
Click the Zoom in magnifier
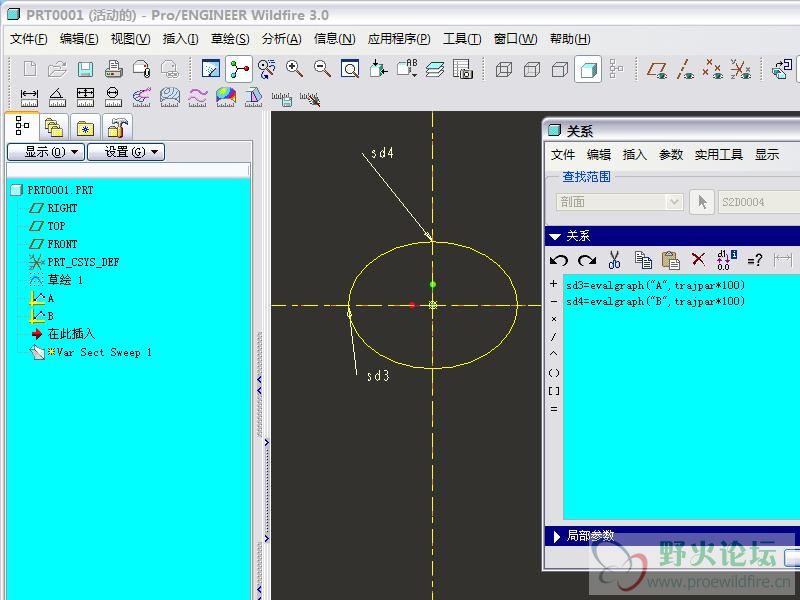coord(294,69)
